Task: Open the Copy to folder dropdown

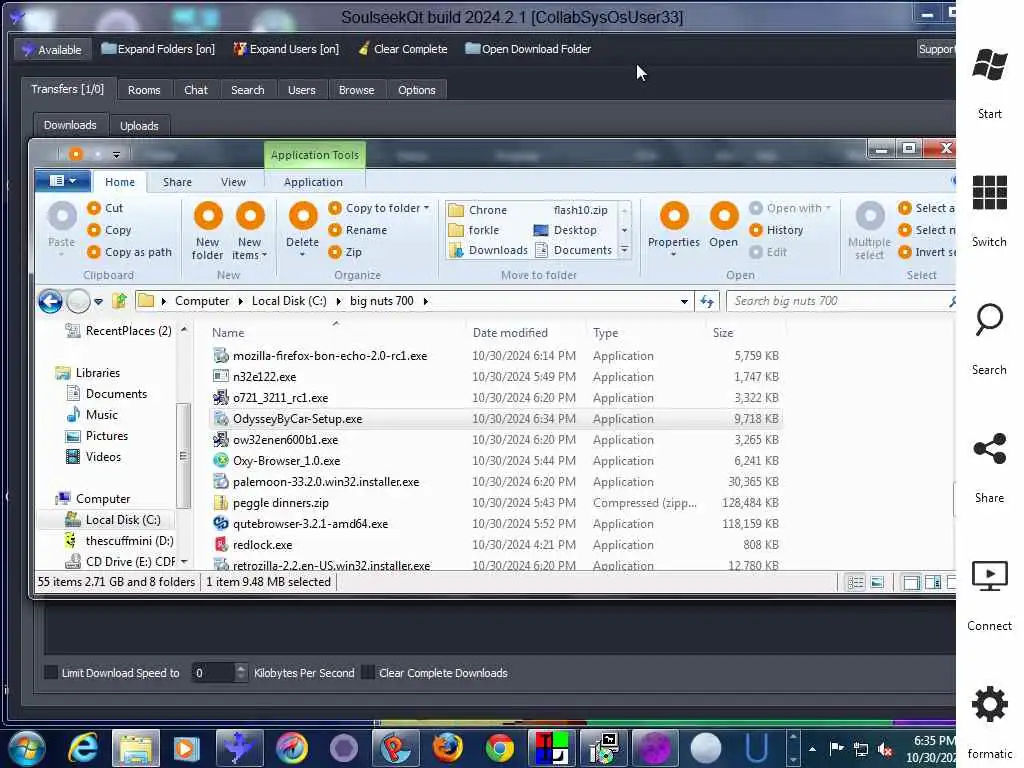Action: [x=379, y=208]
